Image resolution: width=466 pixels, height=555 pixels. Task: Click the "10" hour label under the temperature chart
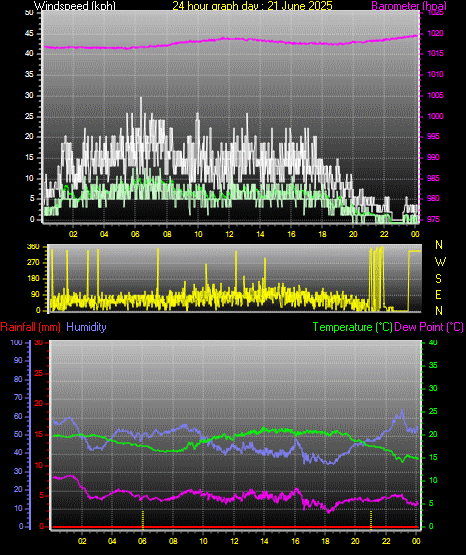tap(203, 541)
